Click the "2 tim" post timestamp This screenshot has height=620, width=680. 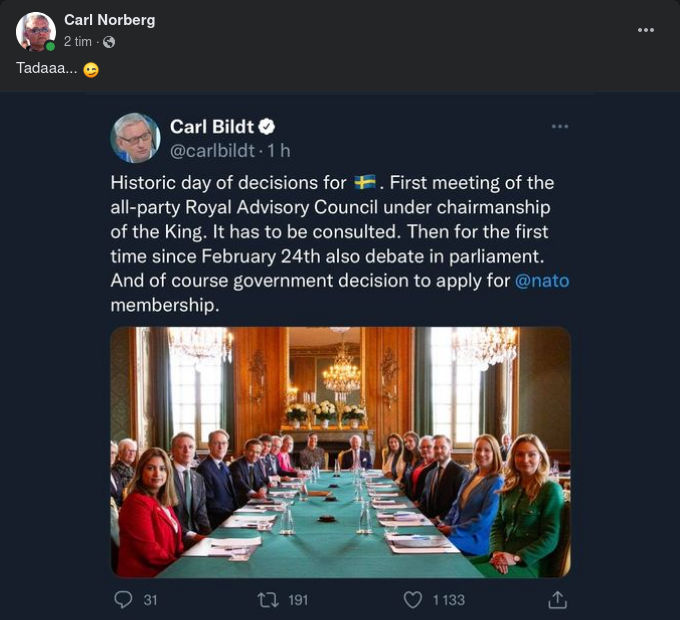pyautogui.click(x=78, y=42)
